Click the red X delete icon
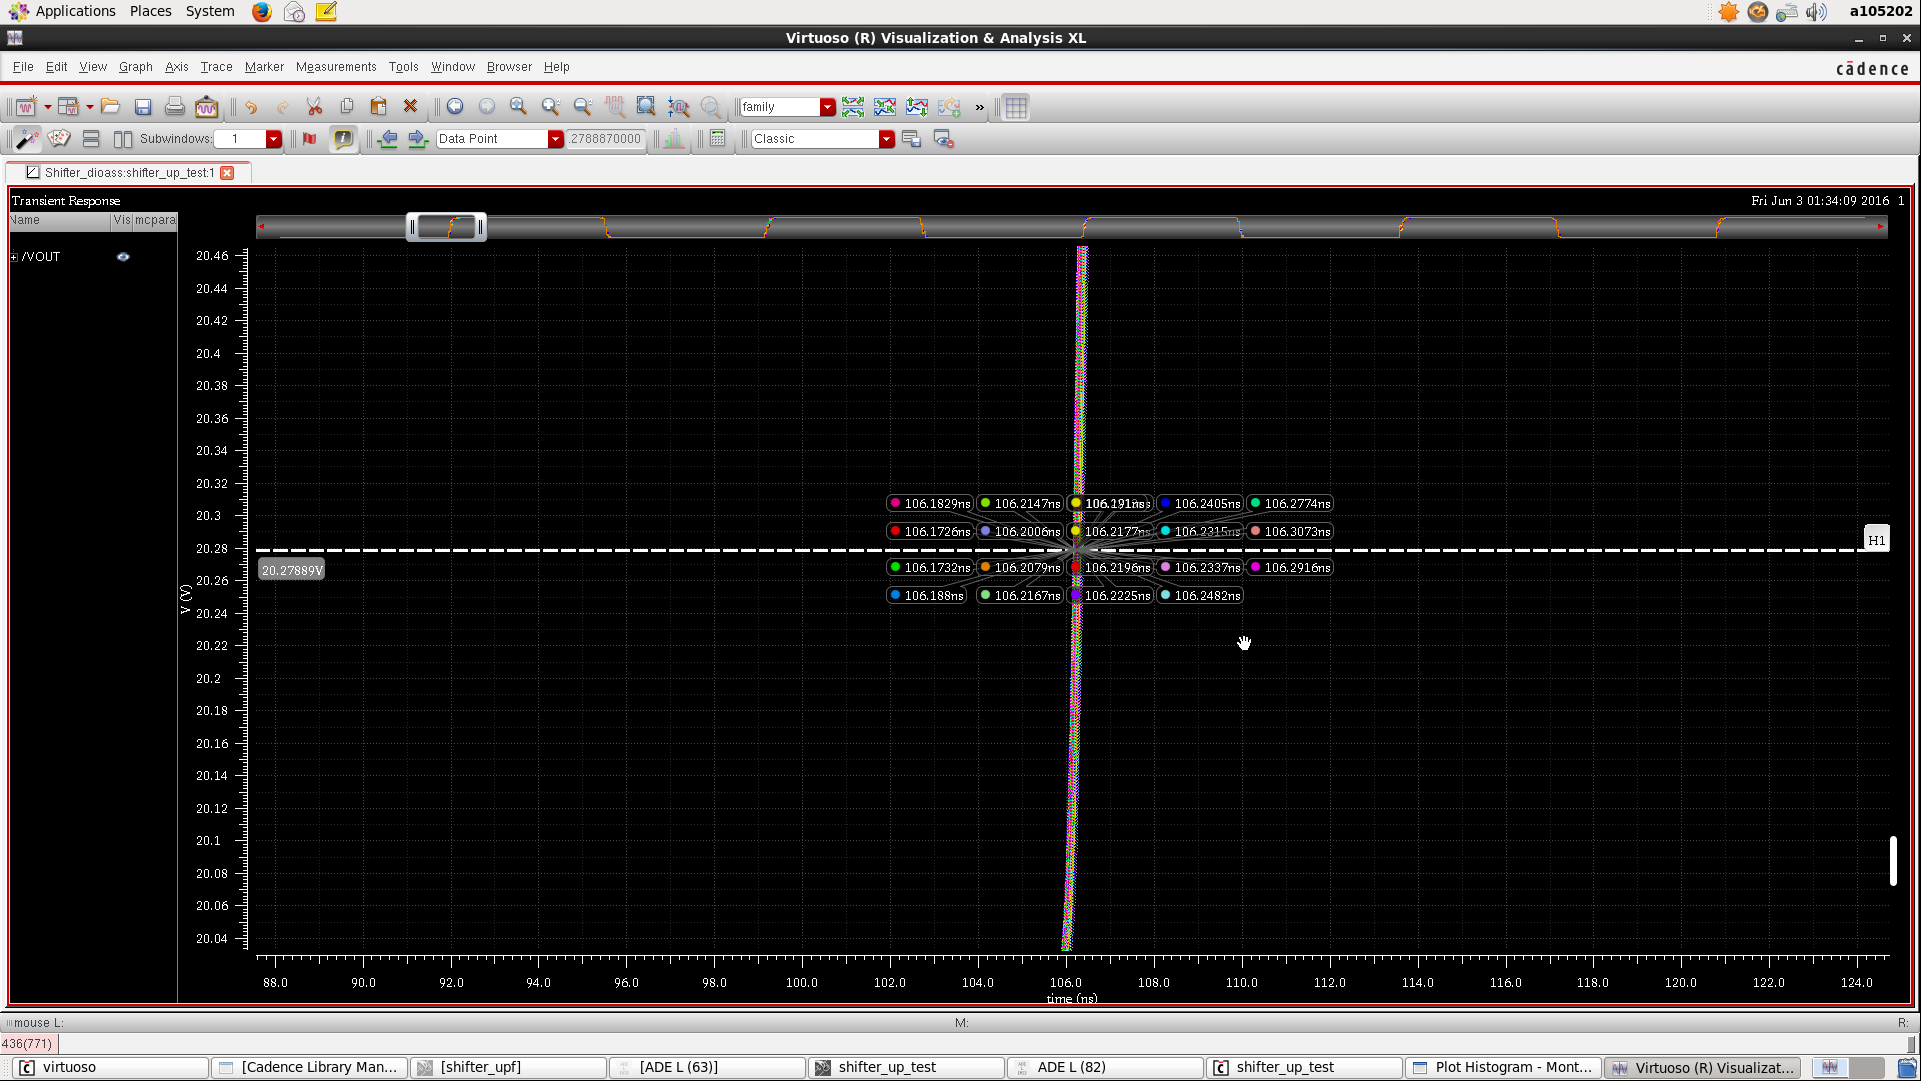 click(x=410, y=107)
